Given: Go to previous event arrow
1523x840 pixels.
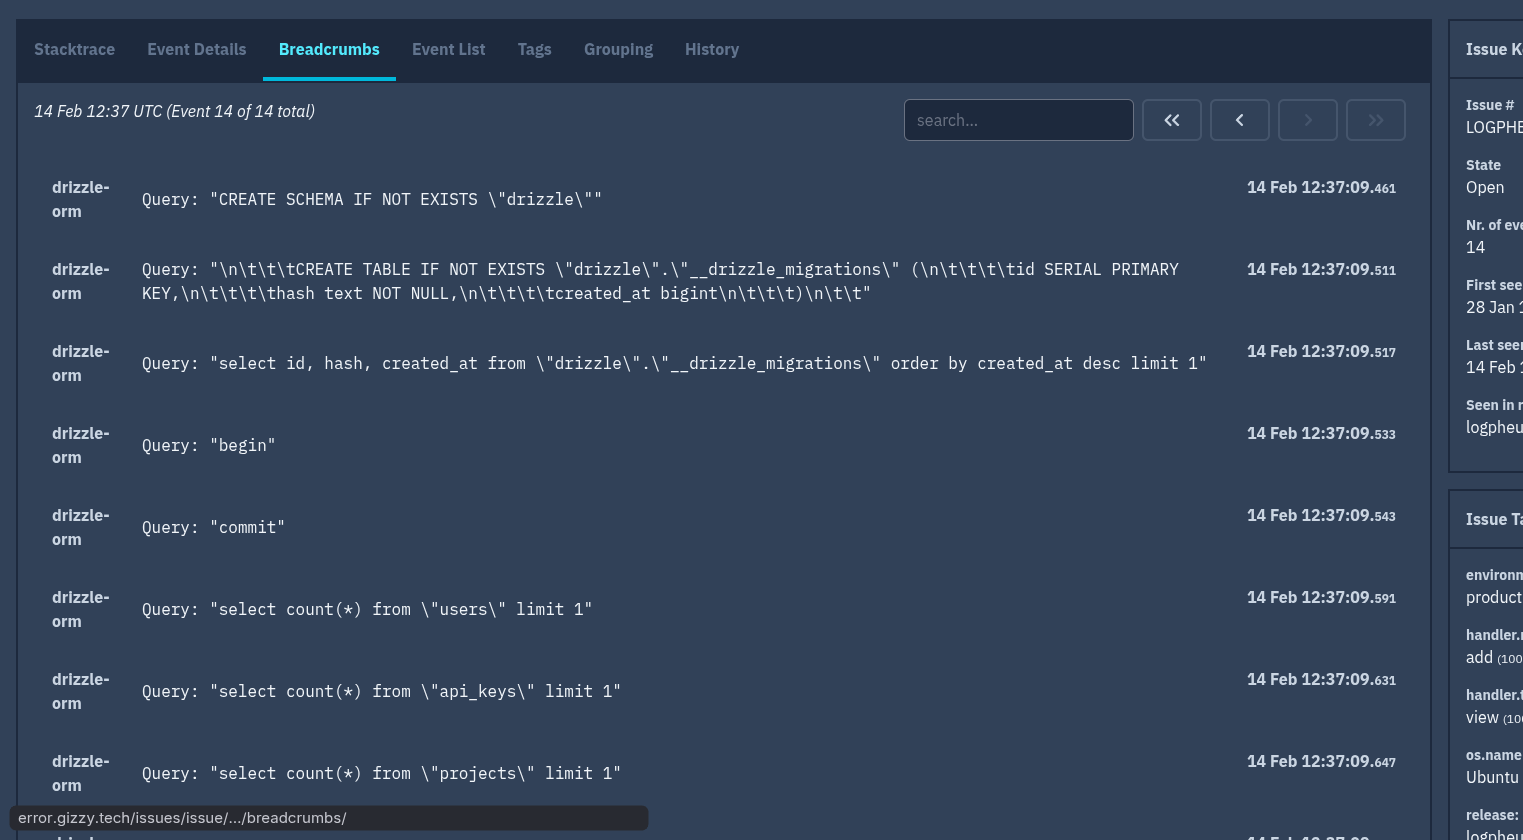Looking at the screenshot, I should 1239,120.
